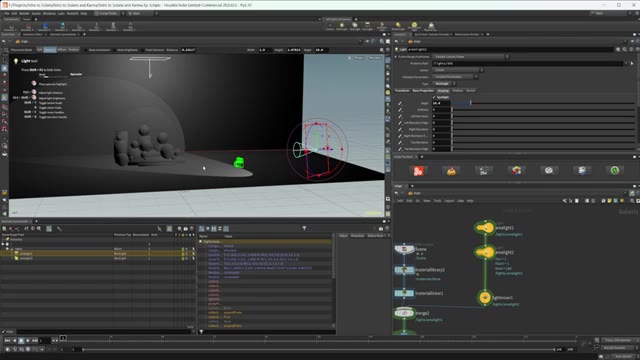Collapse the lights row in scene graph tree
The width and height of the screenshot is (640, 360).
tap(7, 249)
